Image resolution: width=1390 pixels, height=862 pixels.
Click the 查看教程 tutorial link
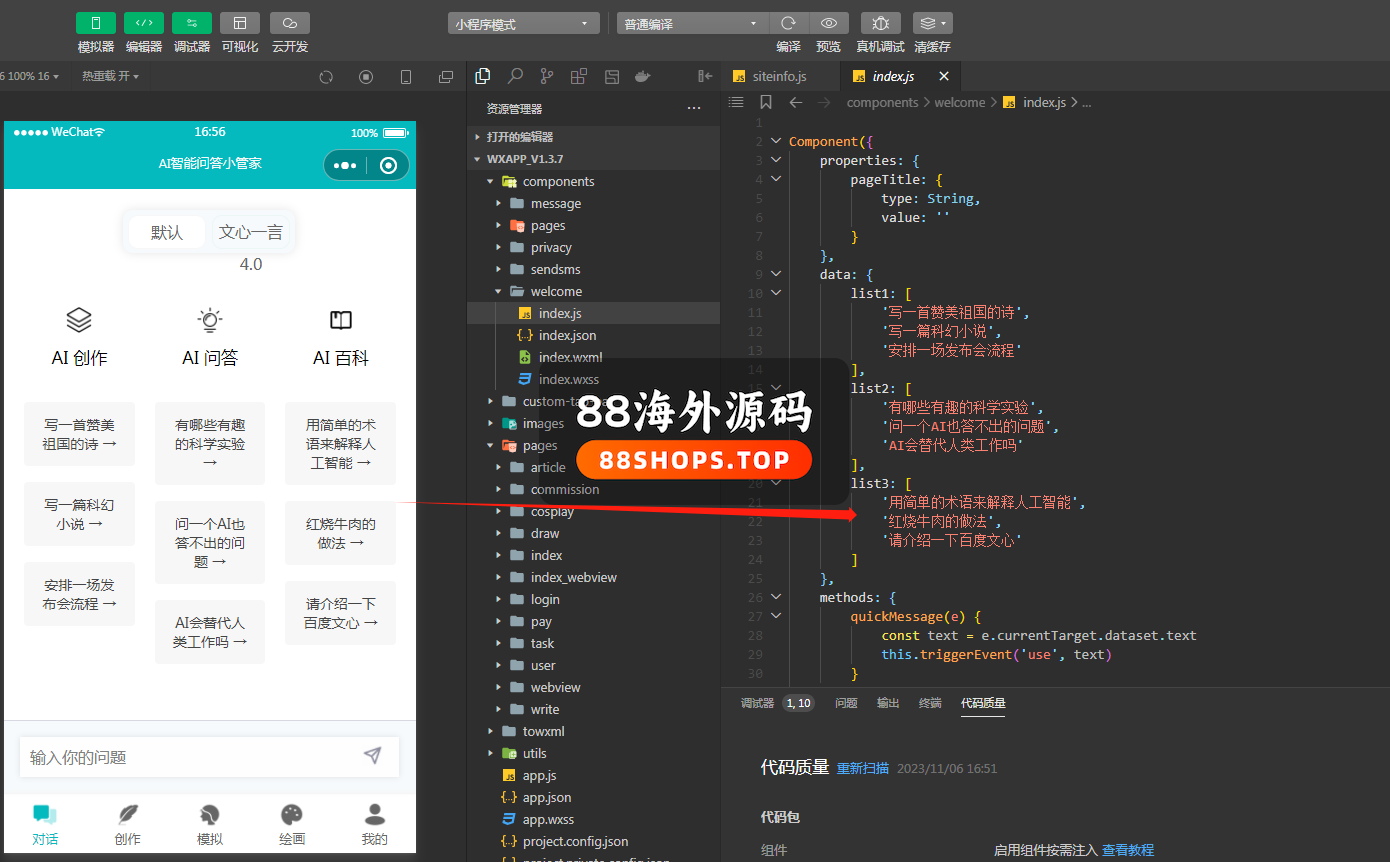click(x=1128, y=850)
